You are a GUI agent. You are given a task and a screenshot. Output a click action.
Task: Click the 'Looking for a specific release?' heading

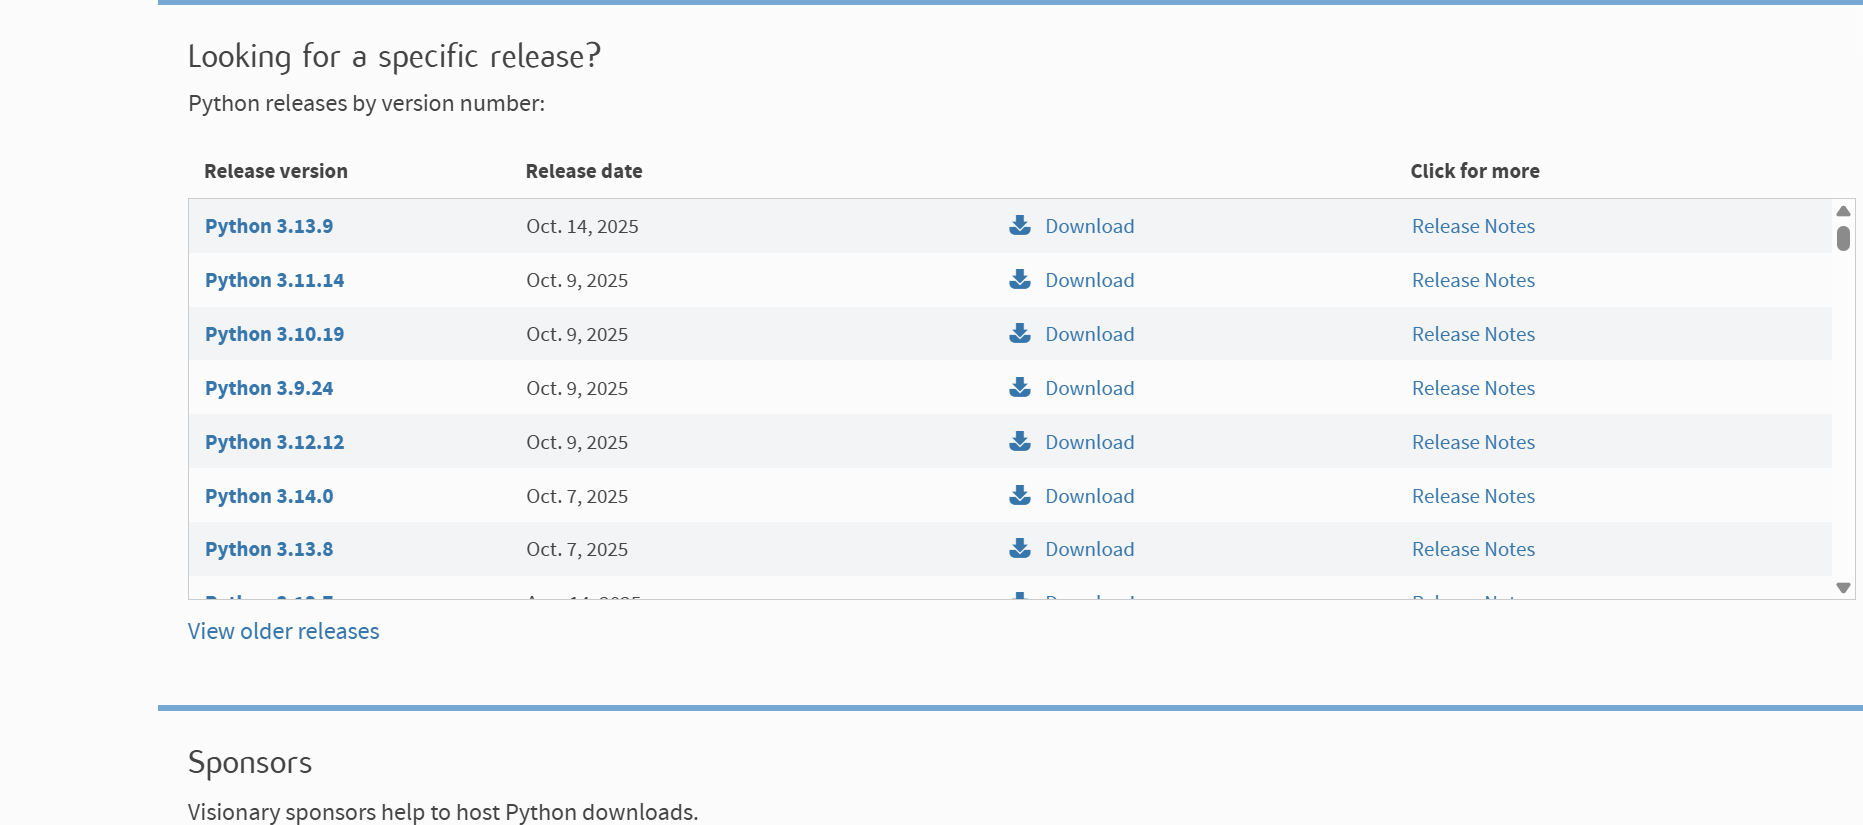click(x=394, y=57)
